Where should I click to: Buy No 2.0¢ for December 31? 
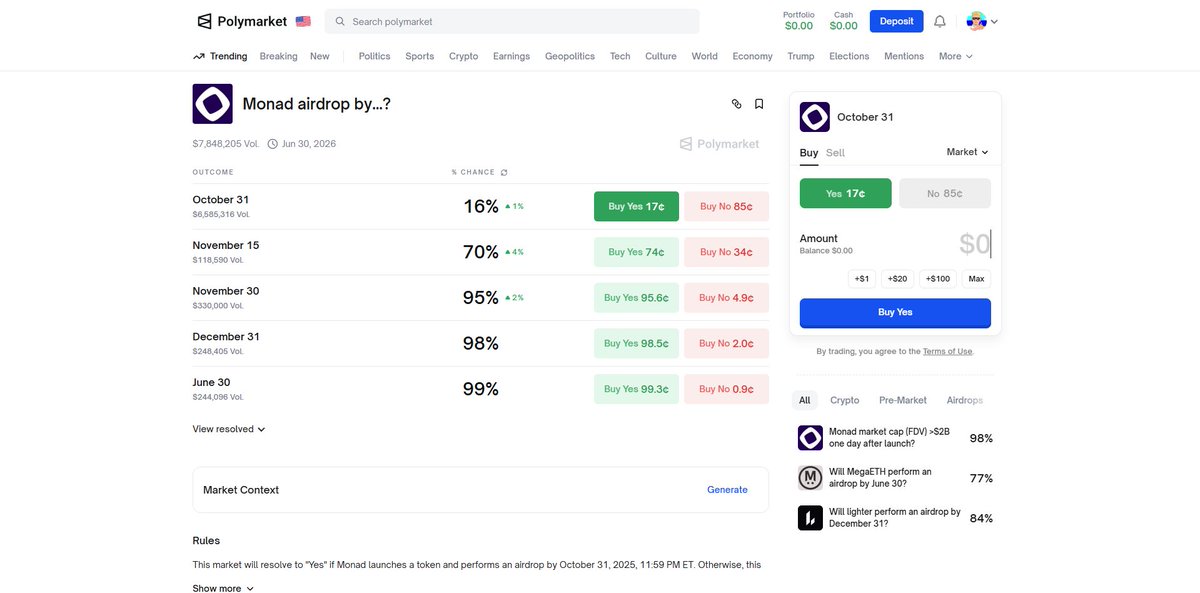(726, 343)
